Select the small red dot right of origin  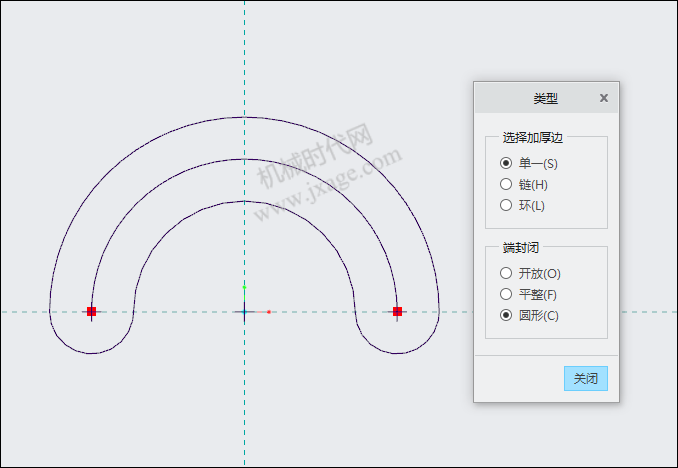pyautogui.click(x=269, y=312)
